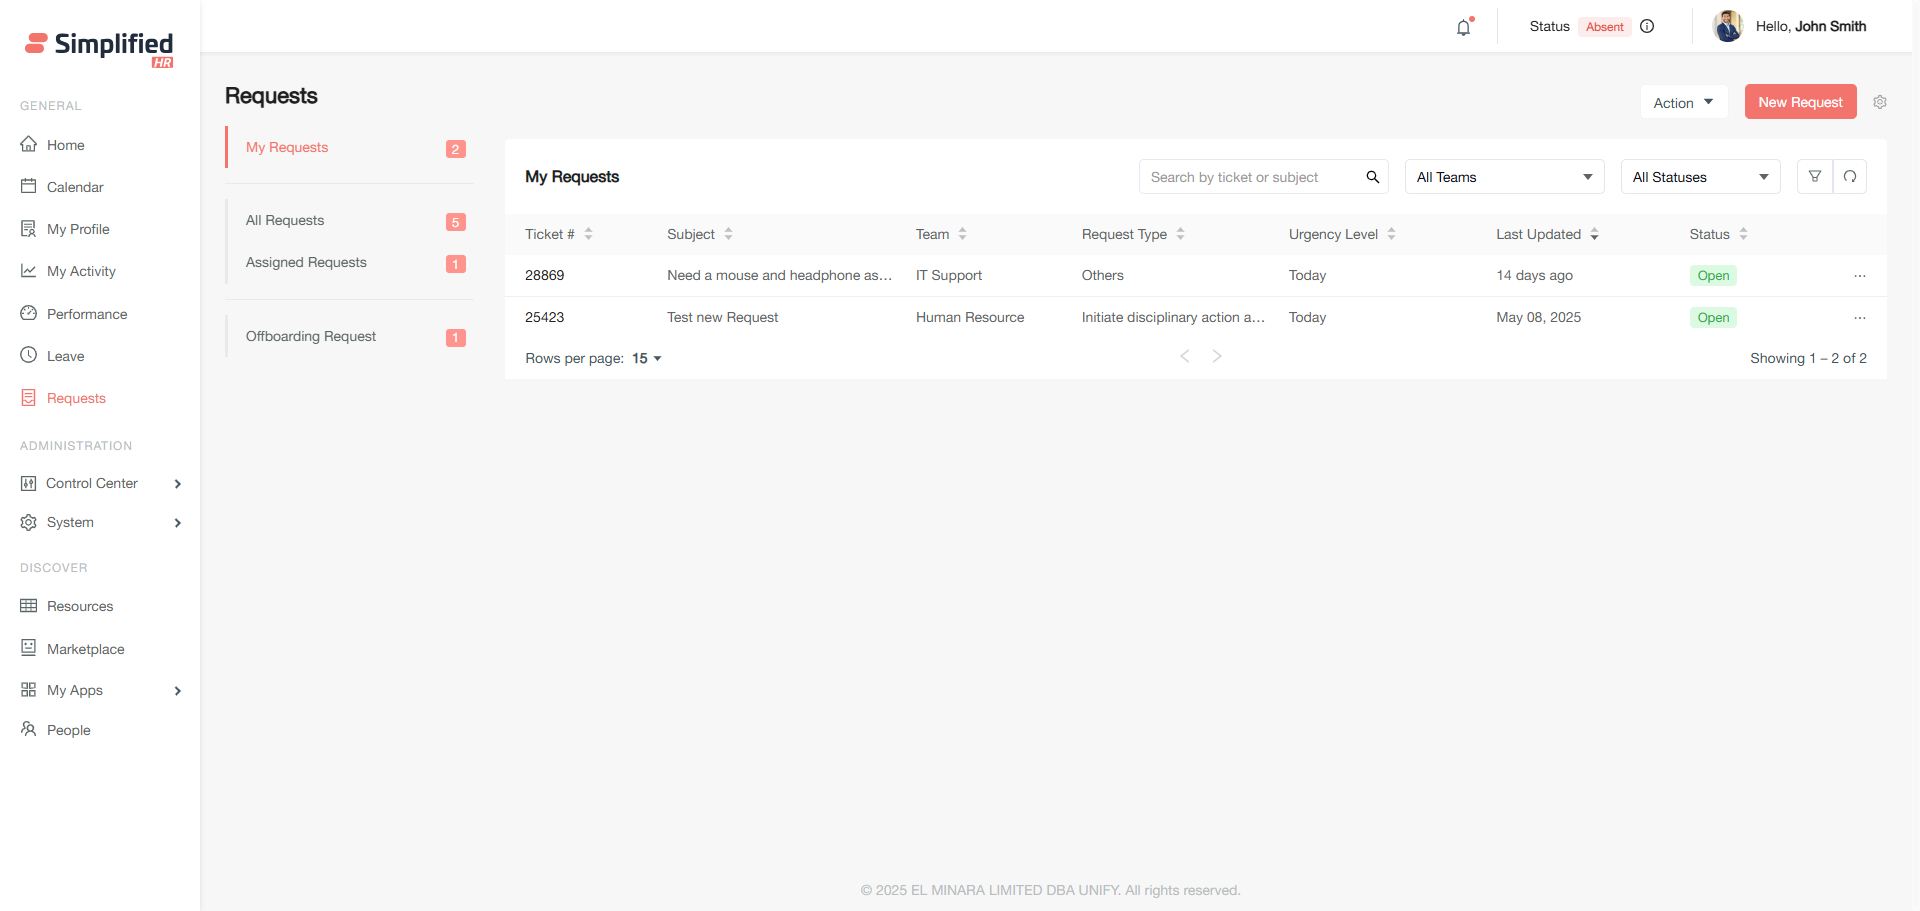The width and height of the screenshot is (1920, 911).
Task: Switch to All Requests tab
Action: [x=285, y=220]
